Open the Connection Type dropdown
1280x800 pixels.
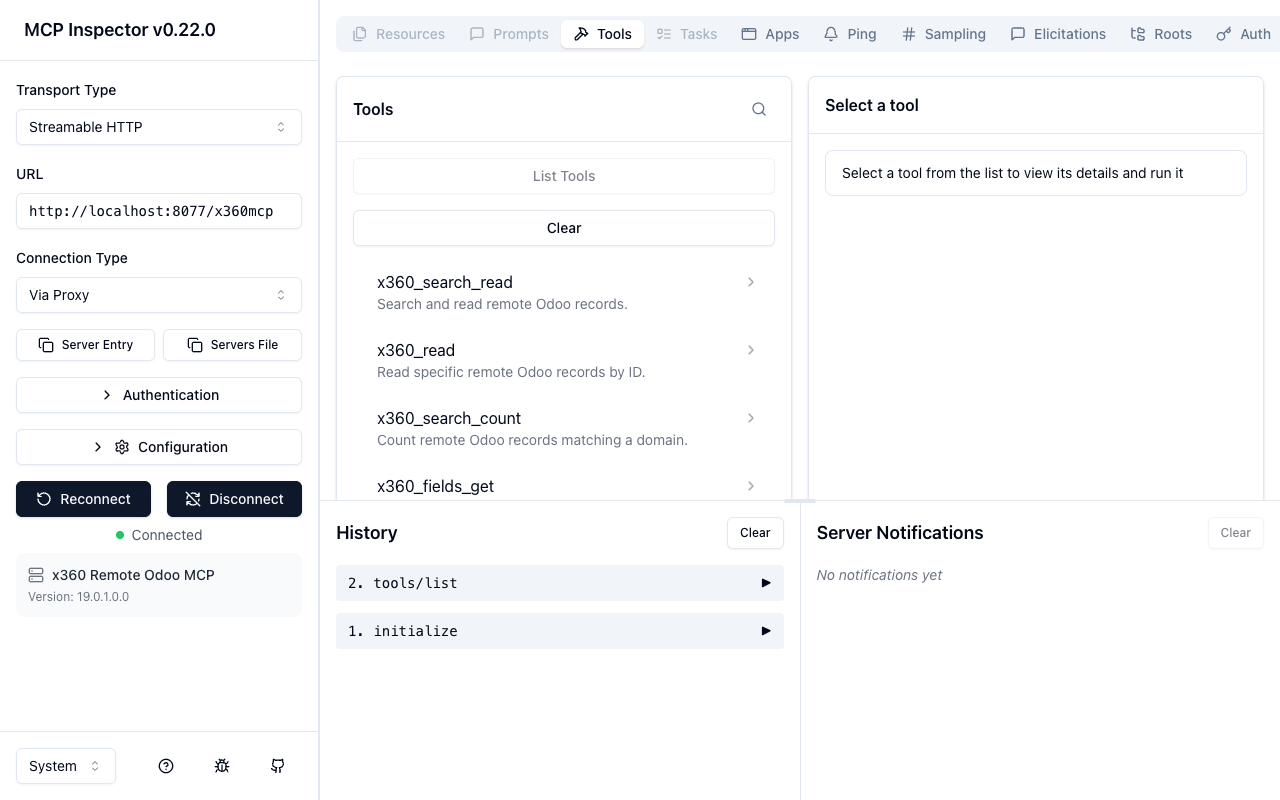click(x=159, y=295)
